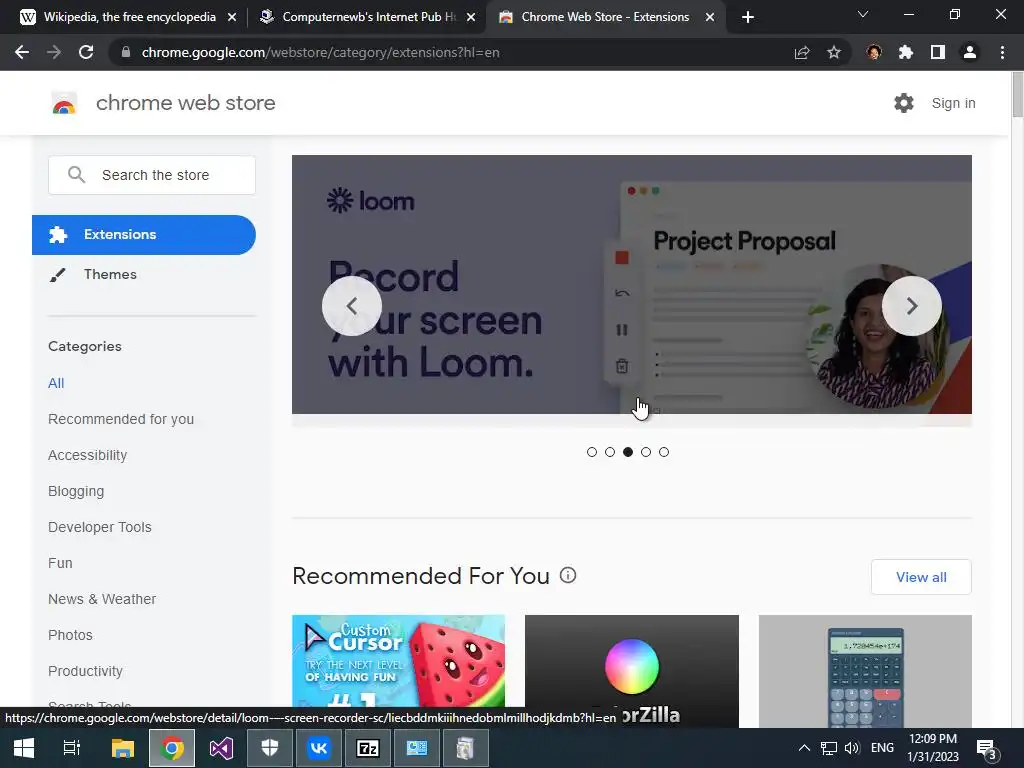Toggle the Chrome side panel icon
This screenshot has height=768, width=1024.
(x=938, y=52)
